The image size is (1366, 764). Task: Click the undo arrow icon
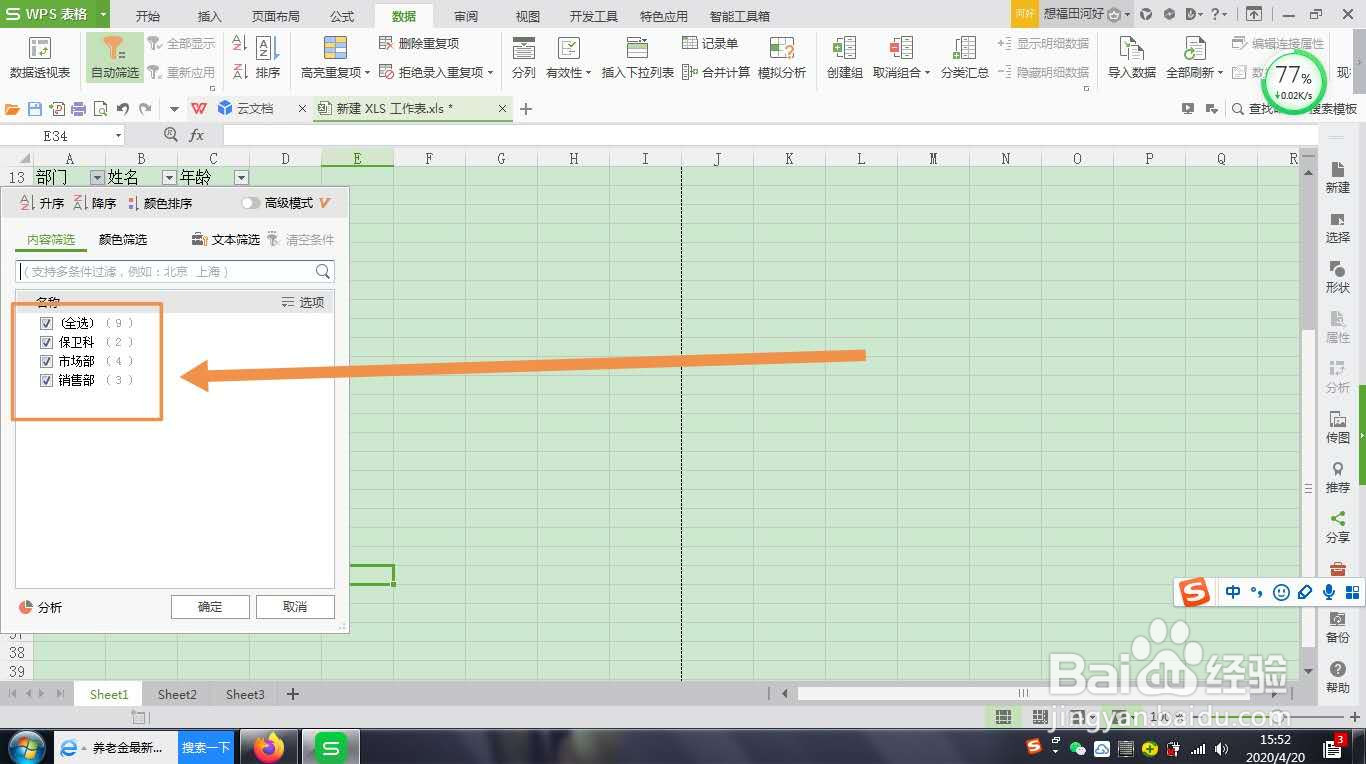(x=123, y=108)
